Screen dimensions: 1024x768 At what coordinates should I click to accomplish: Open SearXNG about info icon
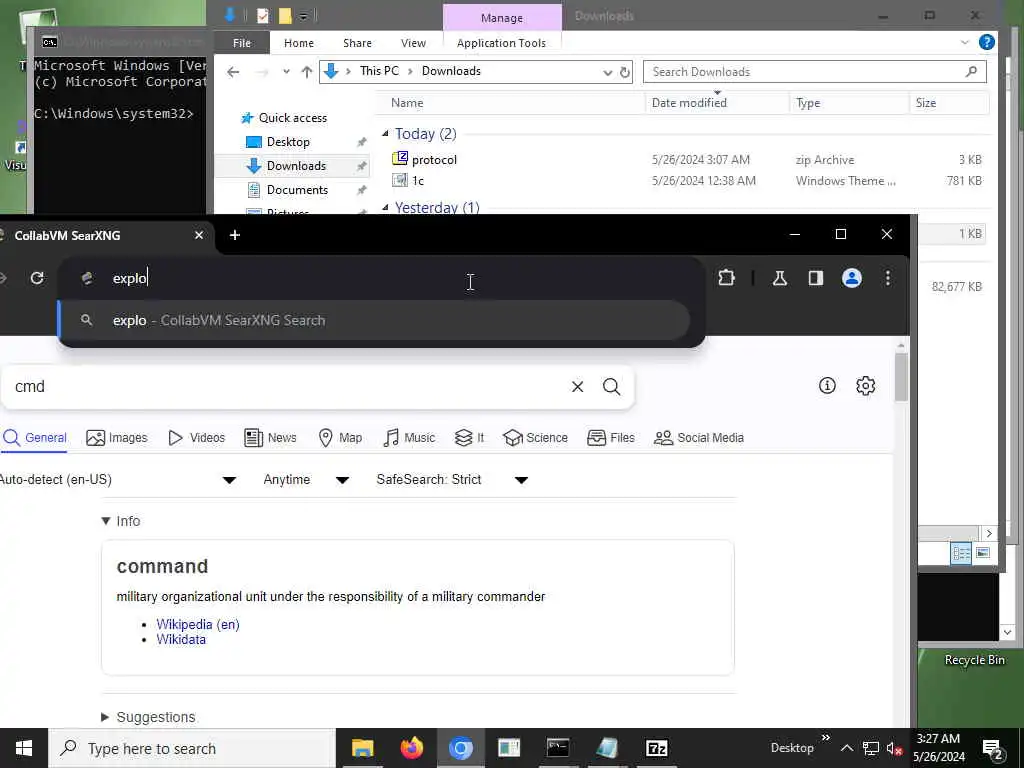click(827, 386)
